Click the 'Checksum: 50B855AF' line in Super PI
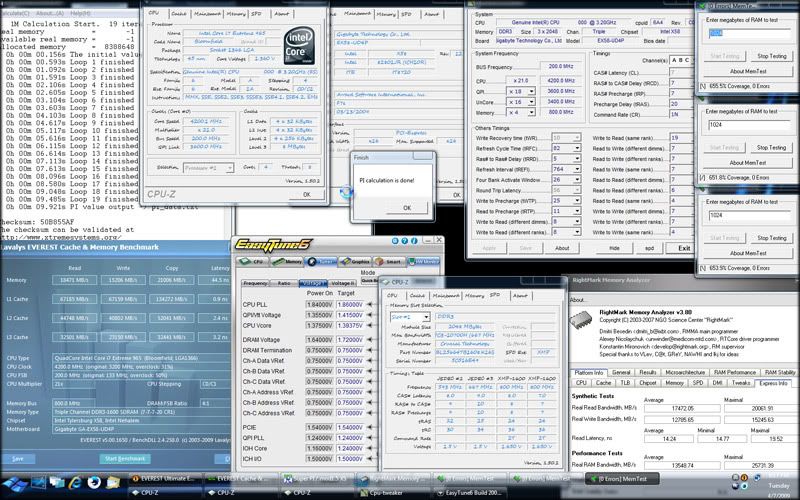800x500 pixels. [38, 222]
